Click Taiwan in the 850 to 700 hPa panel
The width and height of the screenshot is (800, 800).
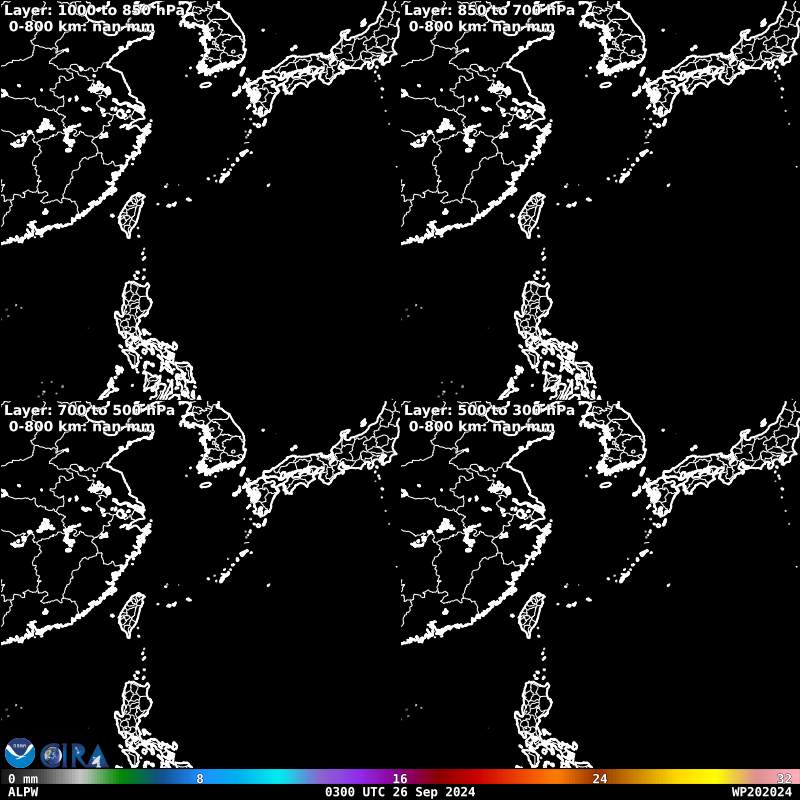click(532, 214)
